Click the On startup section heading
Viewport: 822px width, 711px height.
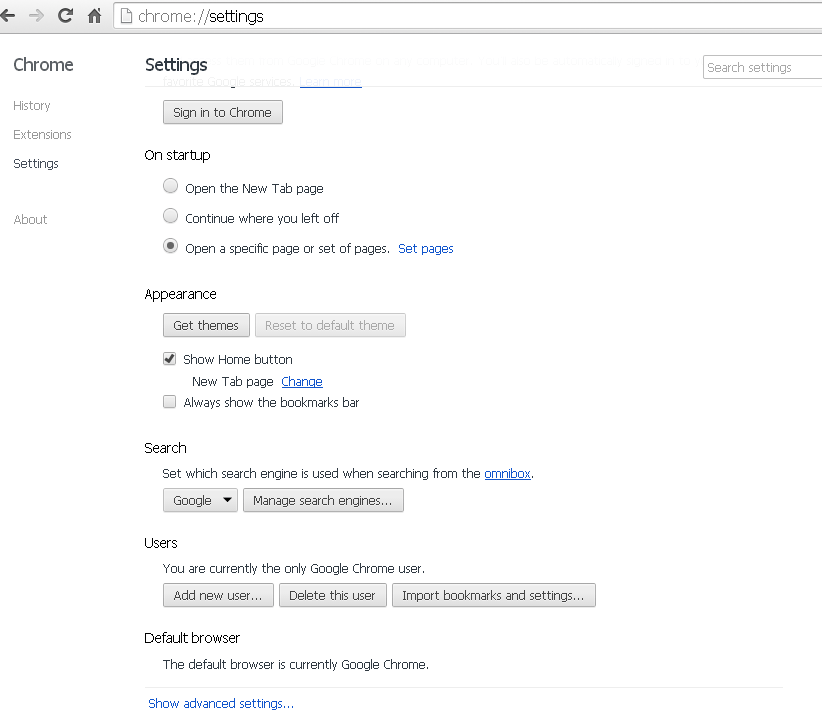178,156
